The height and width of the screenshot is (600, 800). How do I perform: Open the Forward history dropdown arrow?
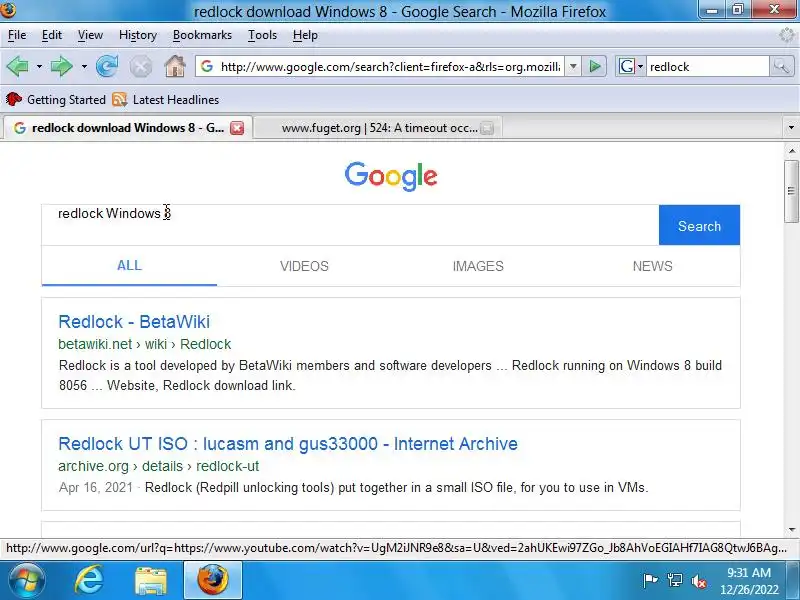pos(84,67)
